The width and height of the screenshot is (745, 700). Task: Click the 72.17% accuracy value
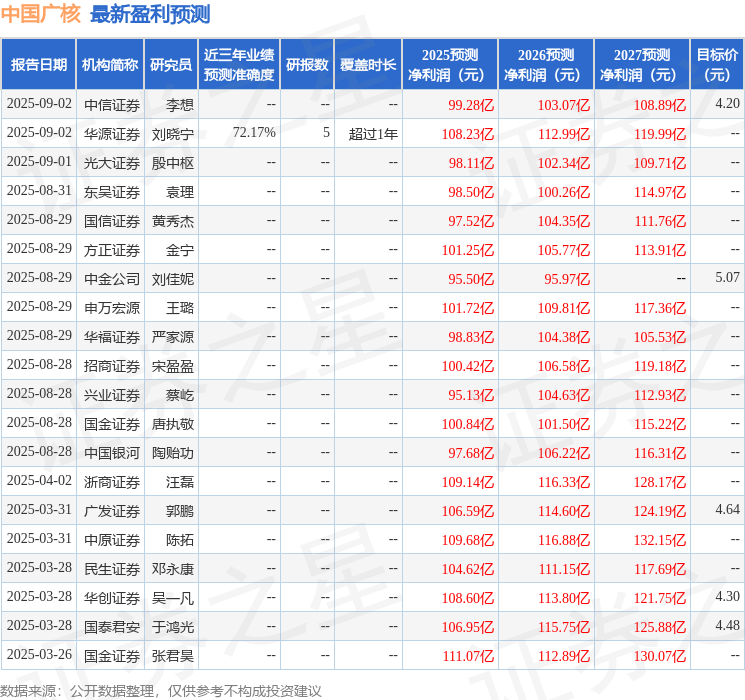tap(254, 133)
